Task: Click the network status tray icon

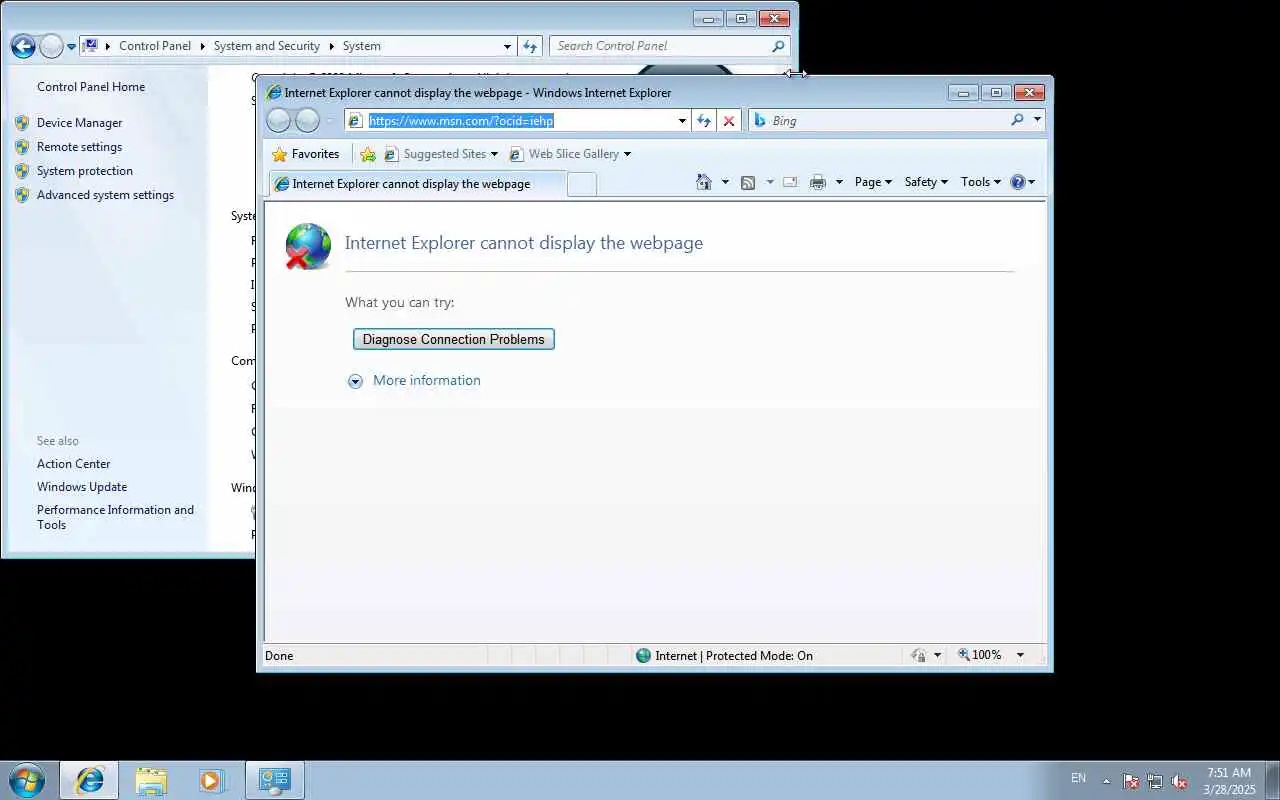Action: click(1155, 781)
